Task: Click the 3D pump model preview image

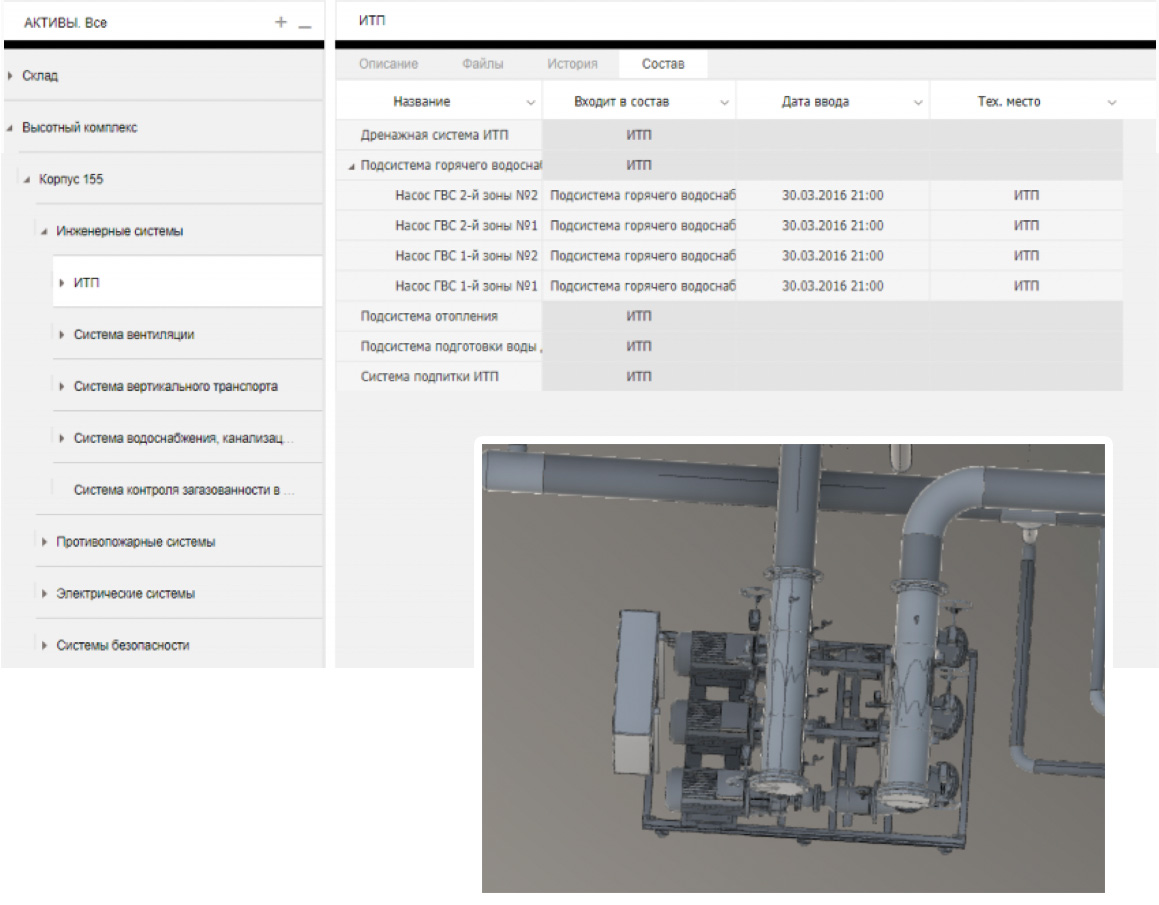Action: (x=793, y=668)
